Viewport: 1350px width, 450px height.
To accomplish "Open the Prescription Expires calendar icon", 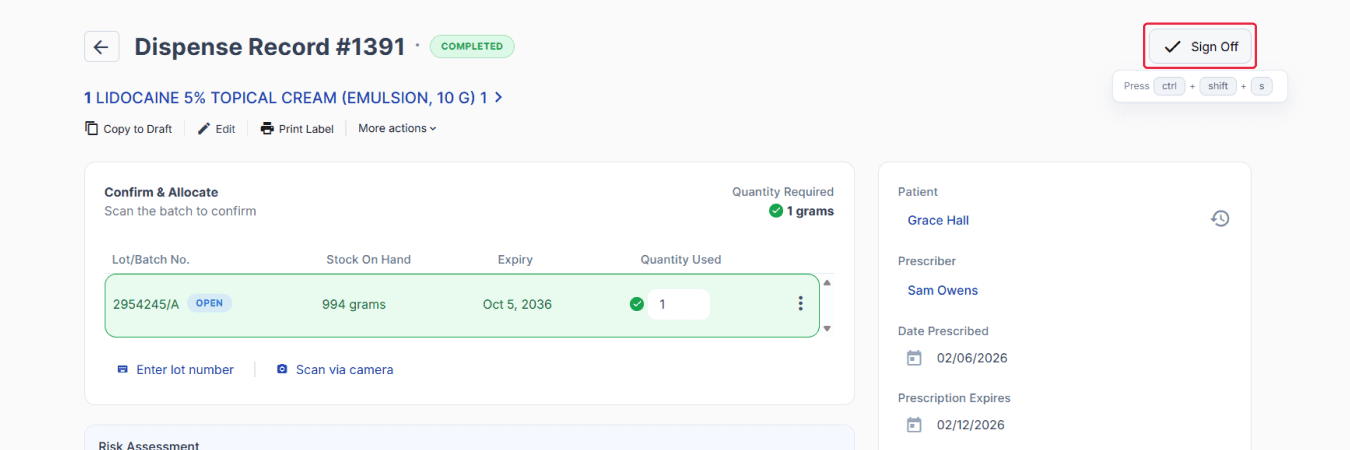I will [913, 425].
